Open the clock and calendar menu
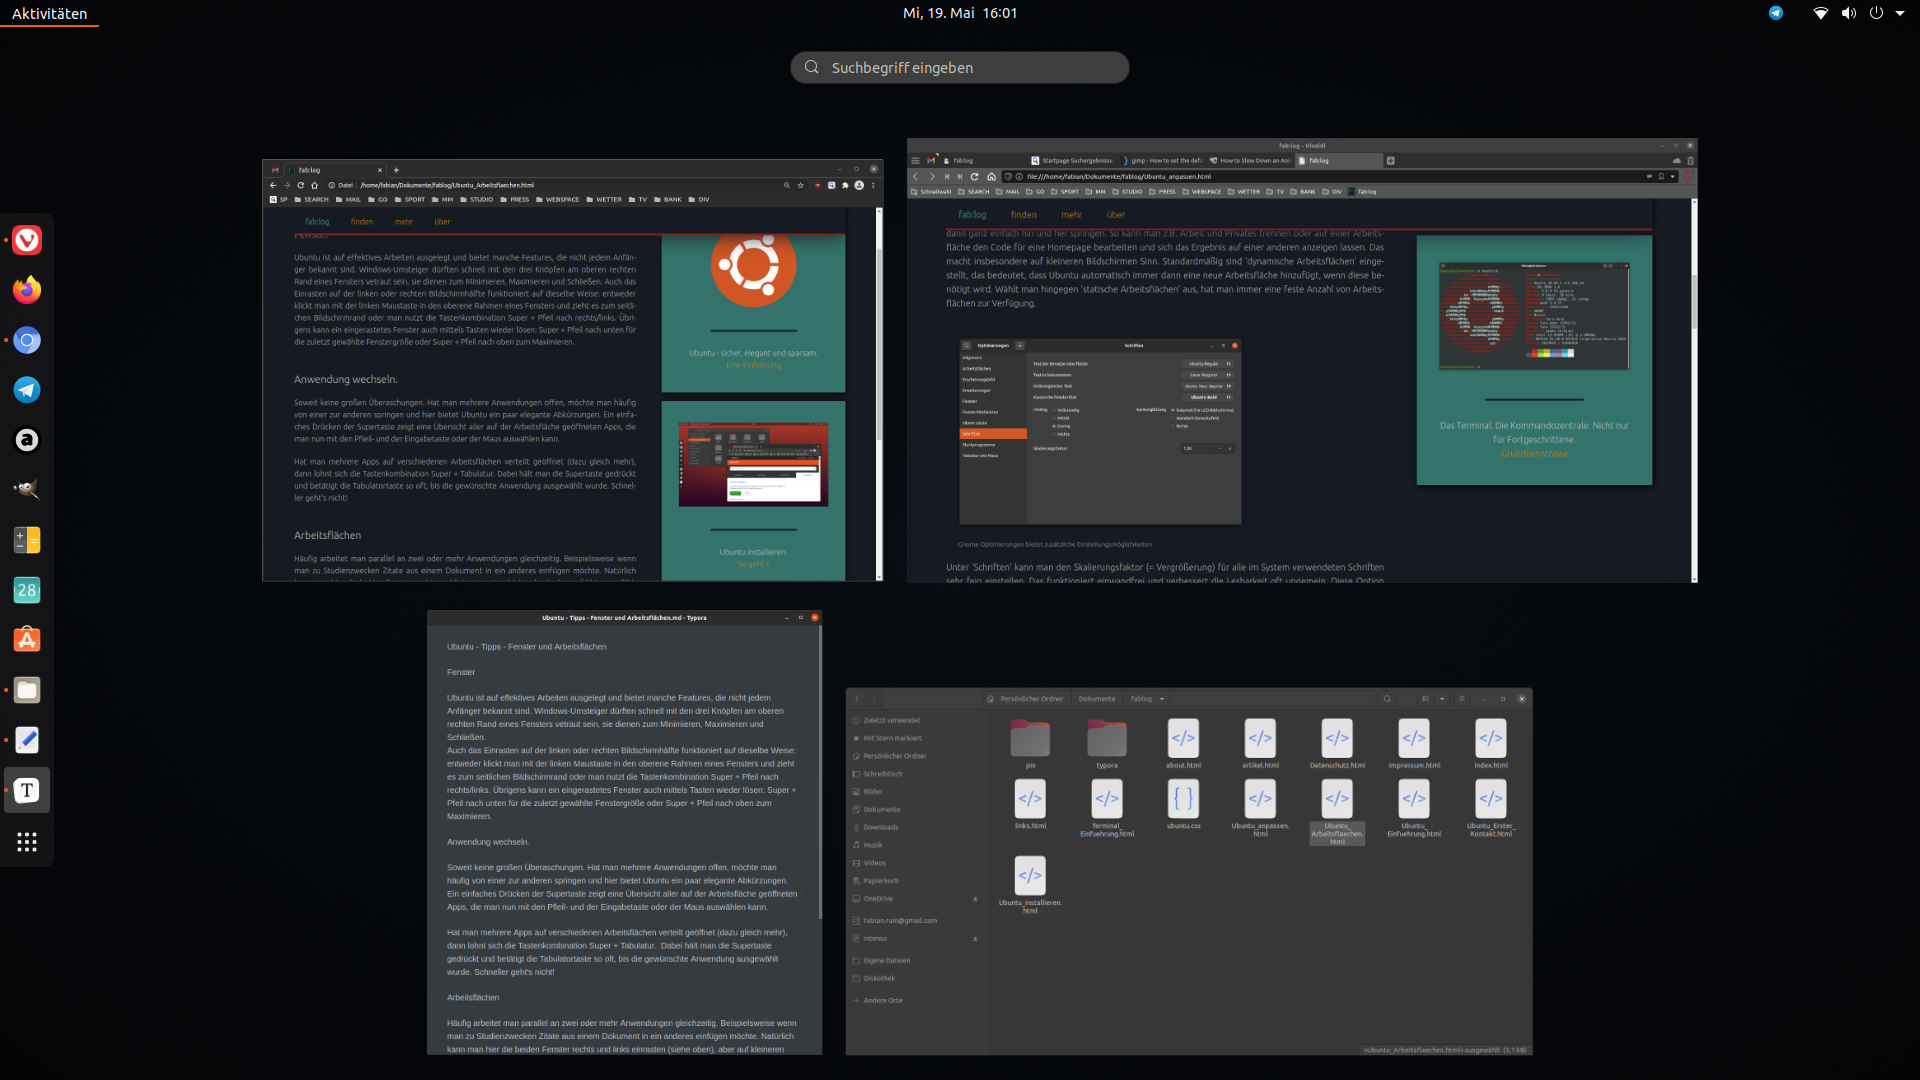 [x=959, y=13]
